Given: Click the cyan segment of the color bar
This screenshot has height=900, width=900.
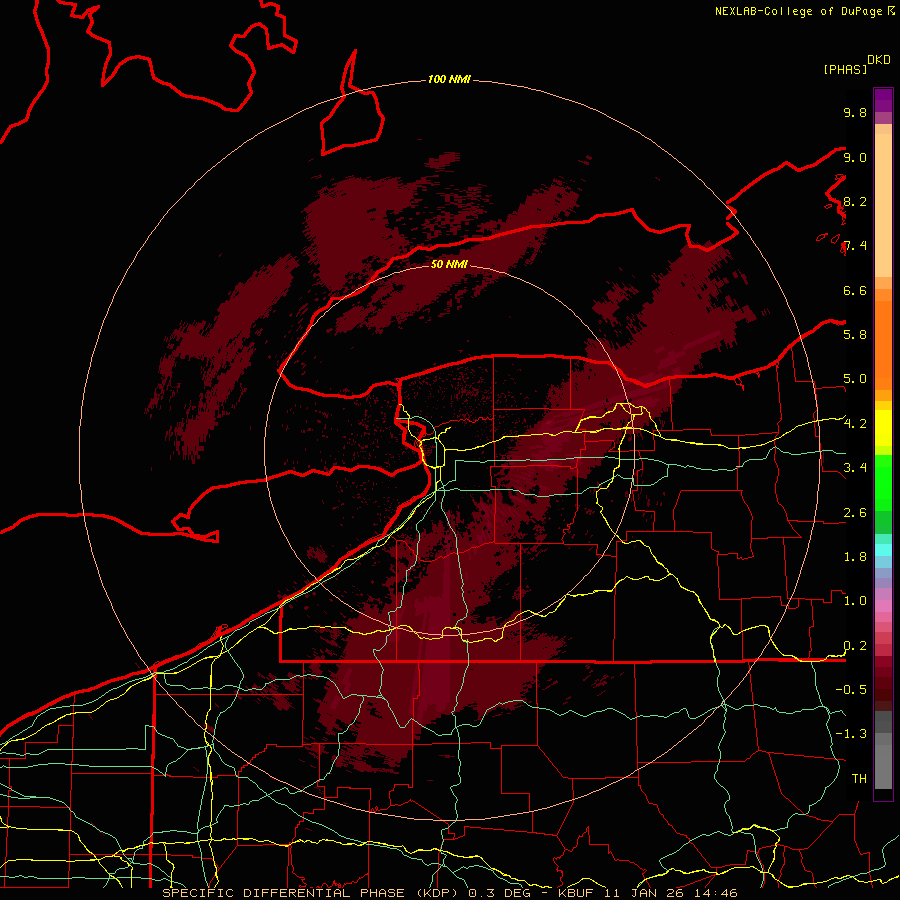Looking at the screenshot, I should click(883, 550).
